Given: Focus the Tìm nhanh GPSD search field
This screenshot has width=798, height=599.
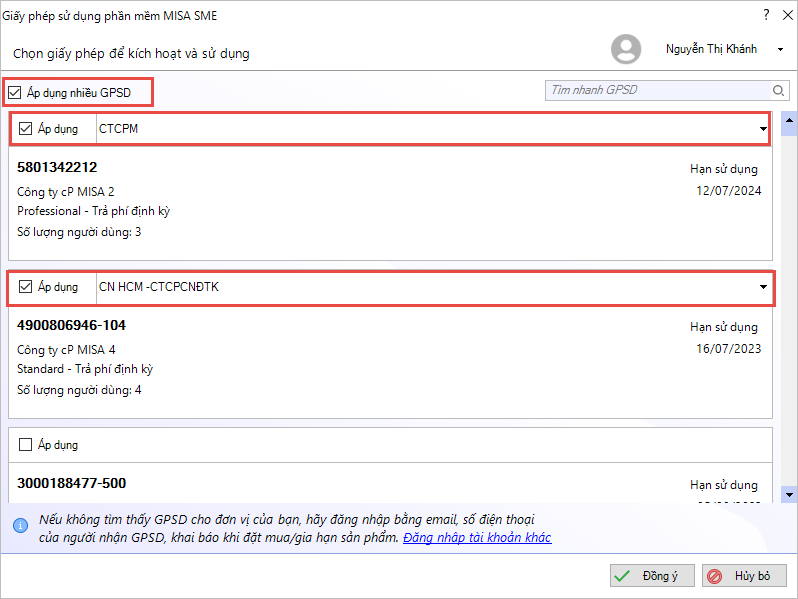Looking at the screenshot, I should 658,91.
